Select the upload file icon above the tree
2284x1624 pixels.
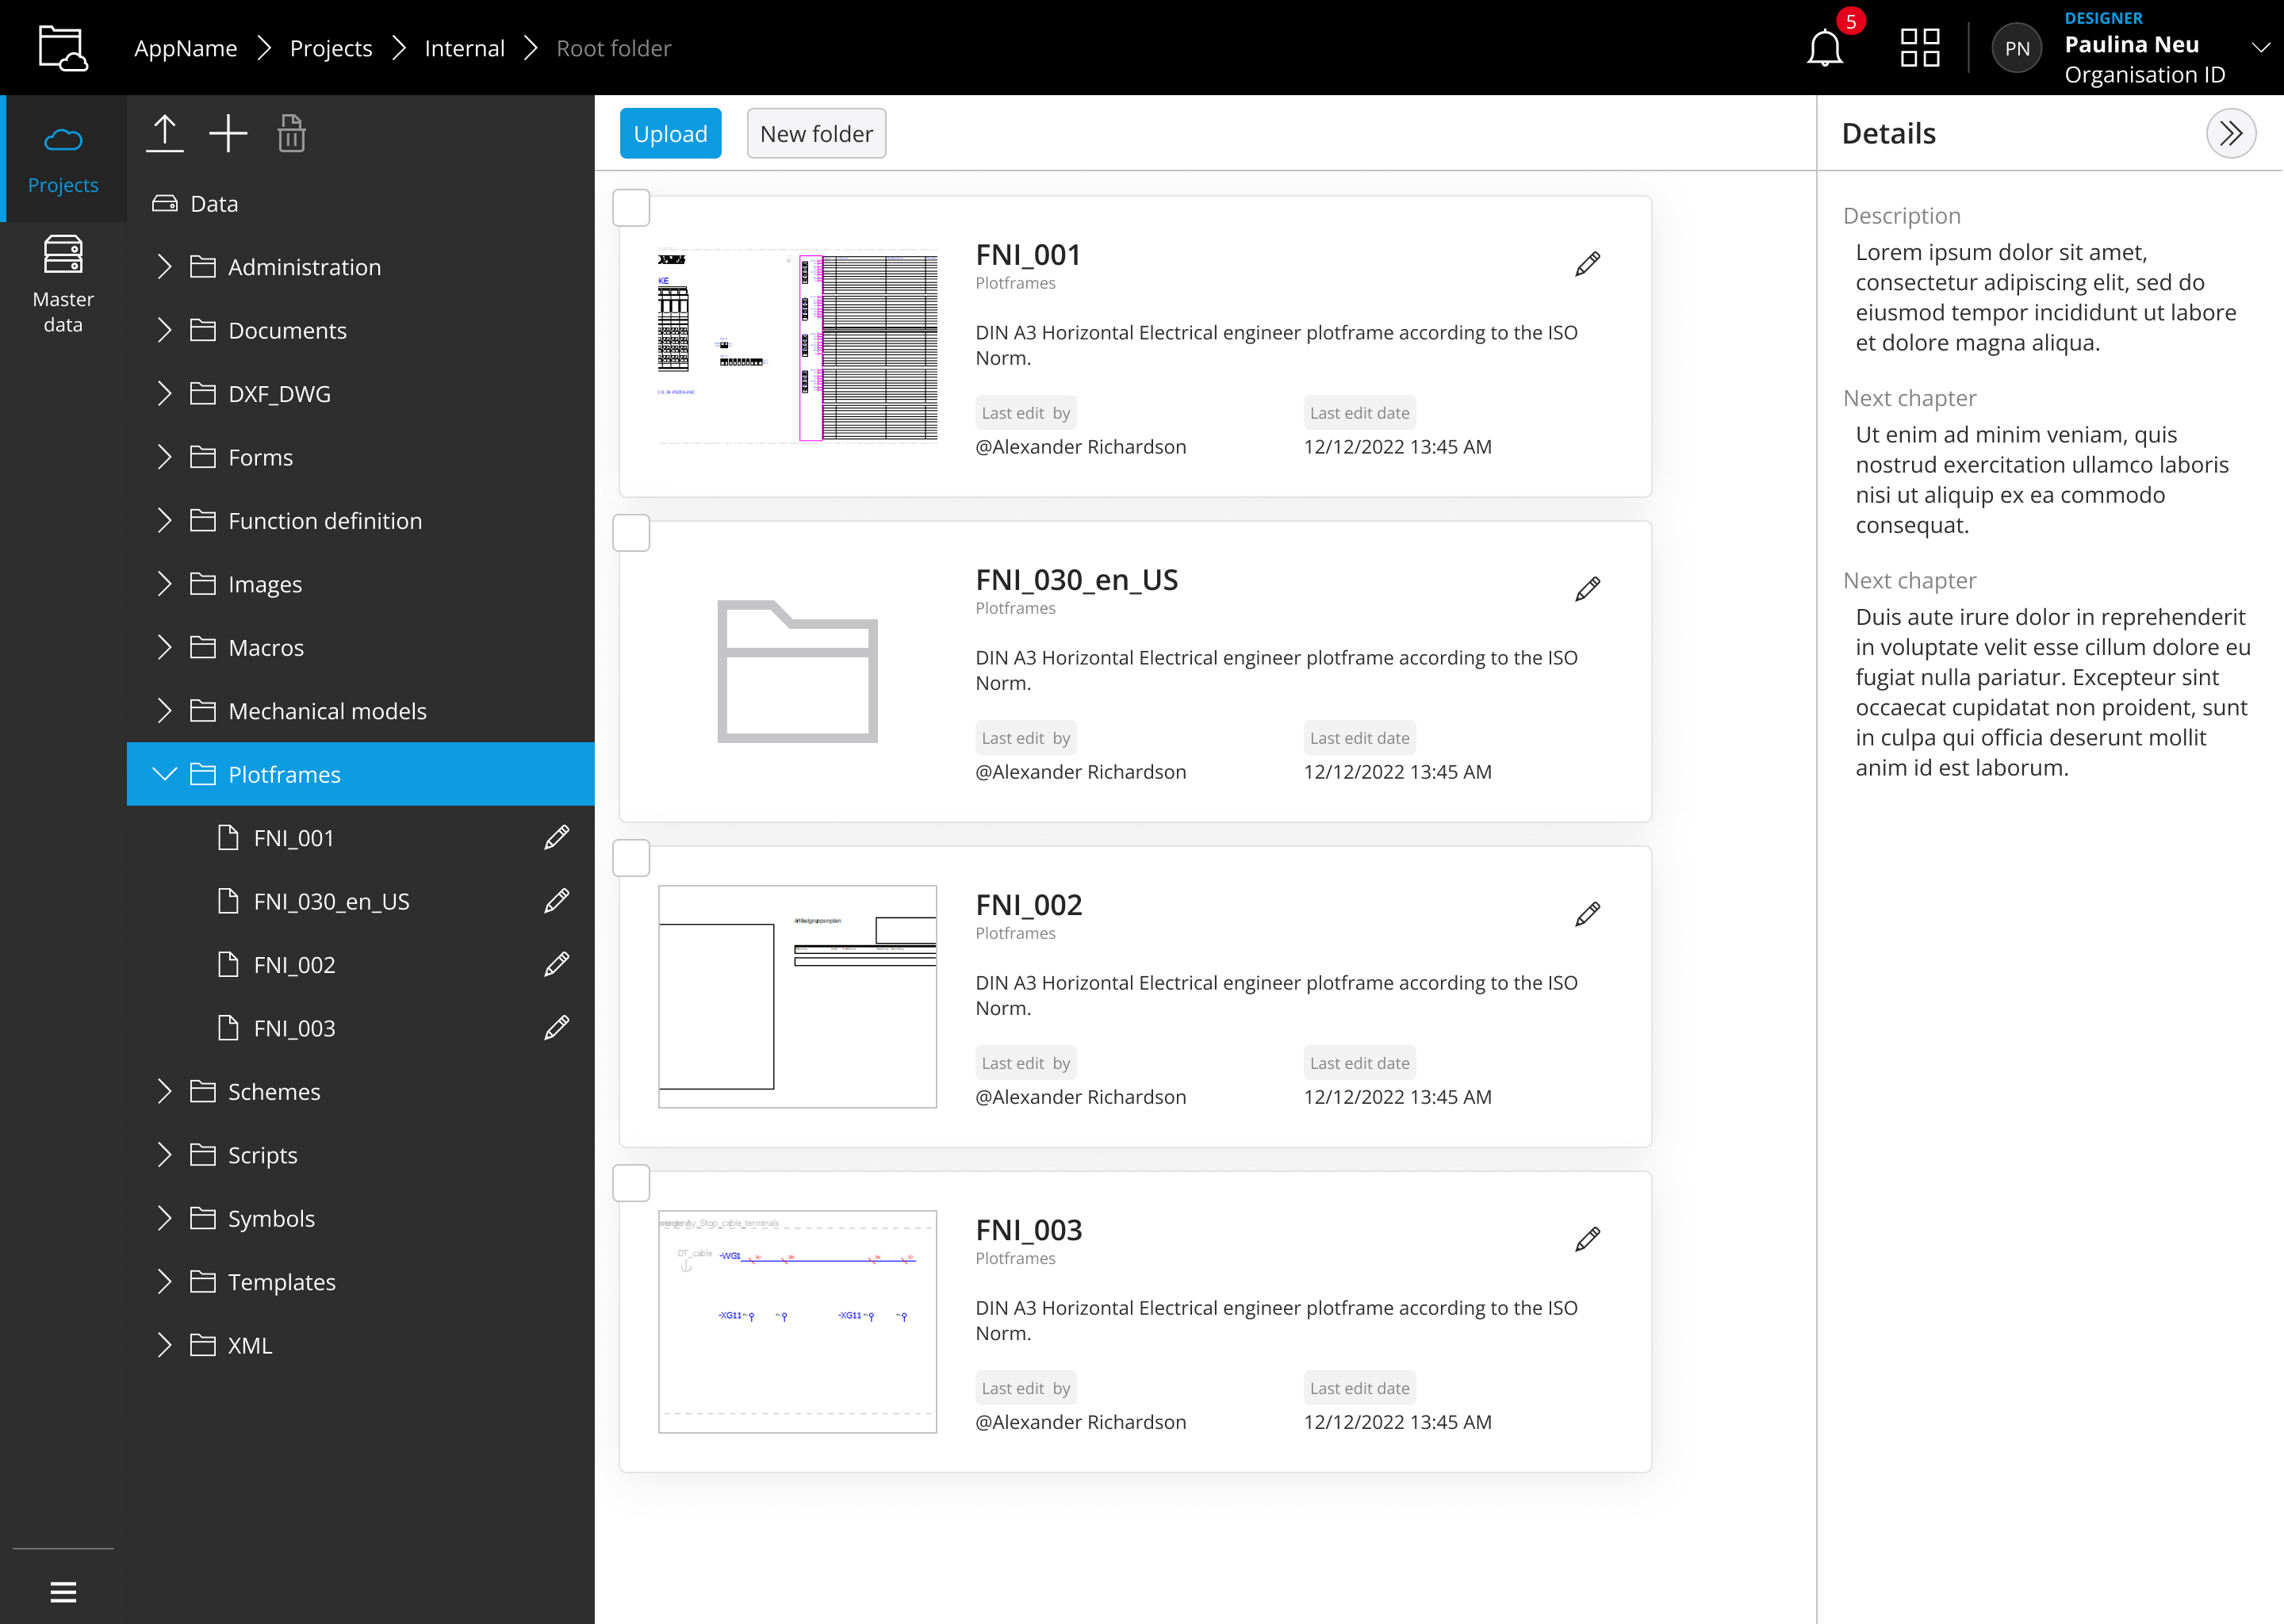coord(164,133)
